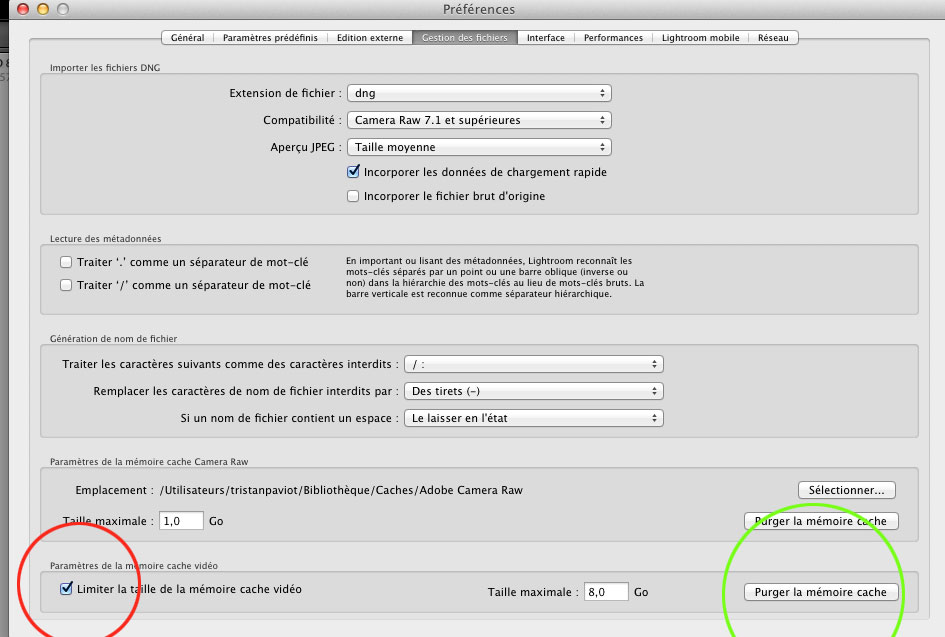Open the Réseau tab
The height and width of the screenshot is (637, 945).
772,38
